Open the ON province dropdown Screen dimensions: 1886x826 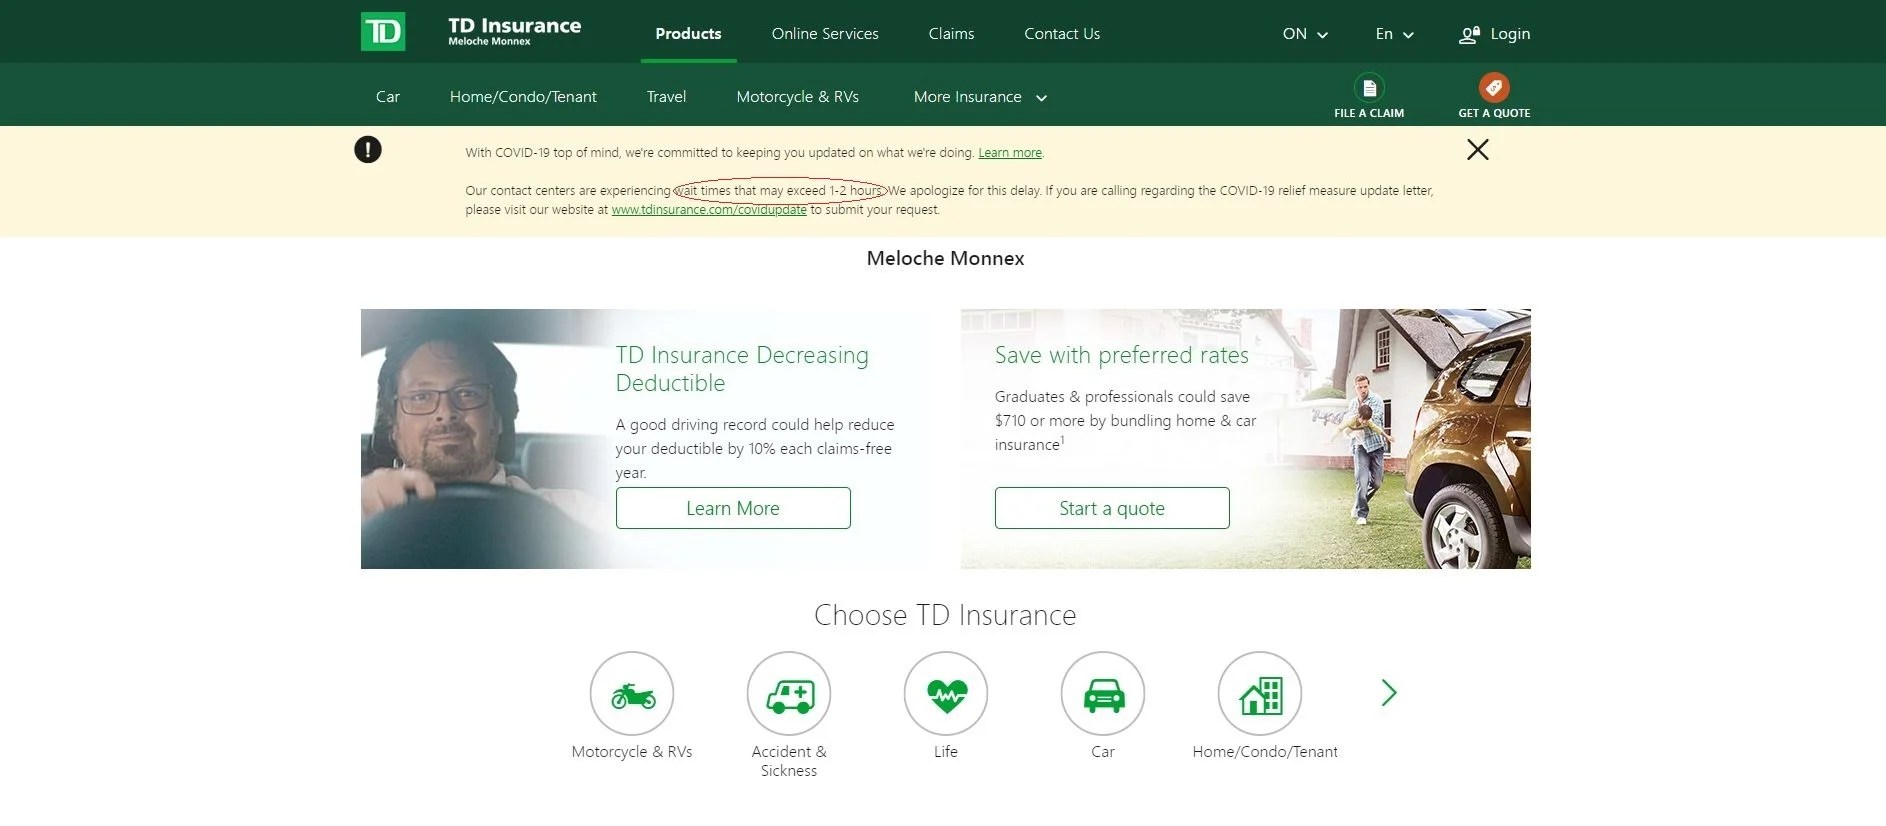(1305, 34)
